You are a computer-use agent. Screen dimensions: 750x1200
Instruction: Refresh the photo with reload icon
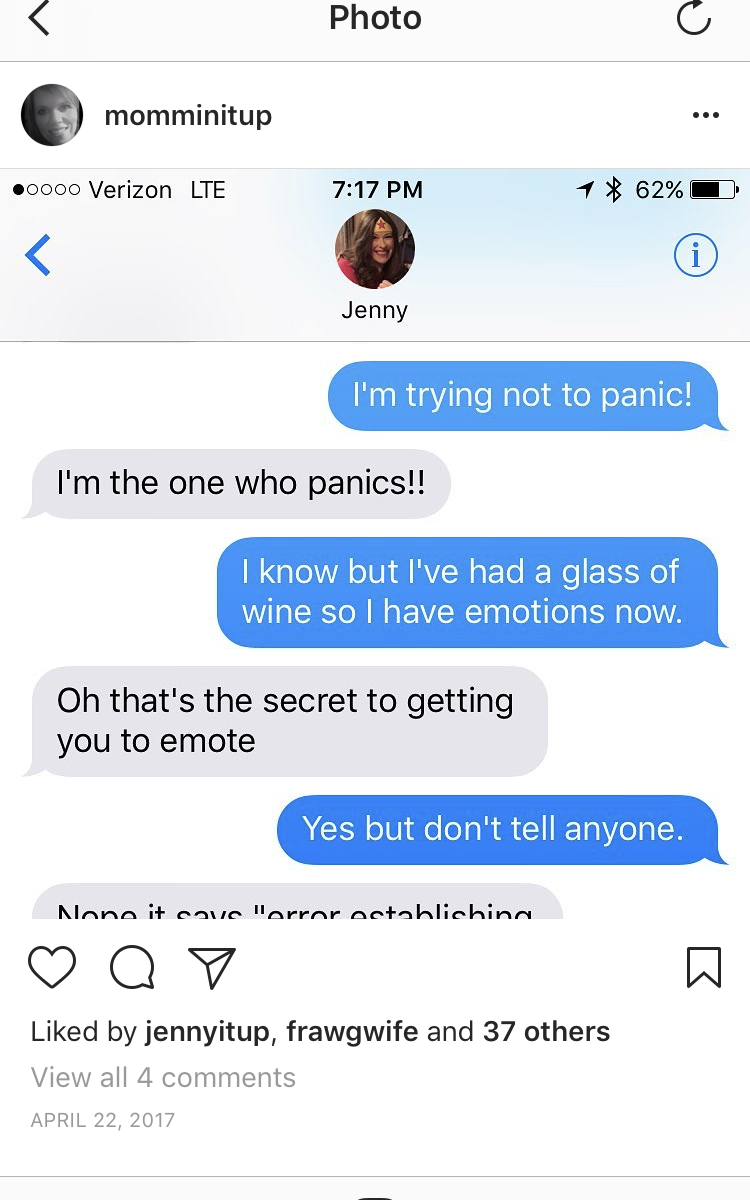pyautogui.click(x=694, y=18)
